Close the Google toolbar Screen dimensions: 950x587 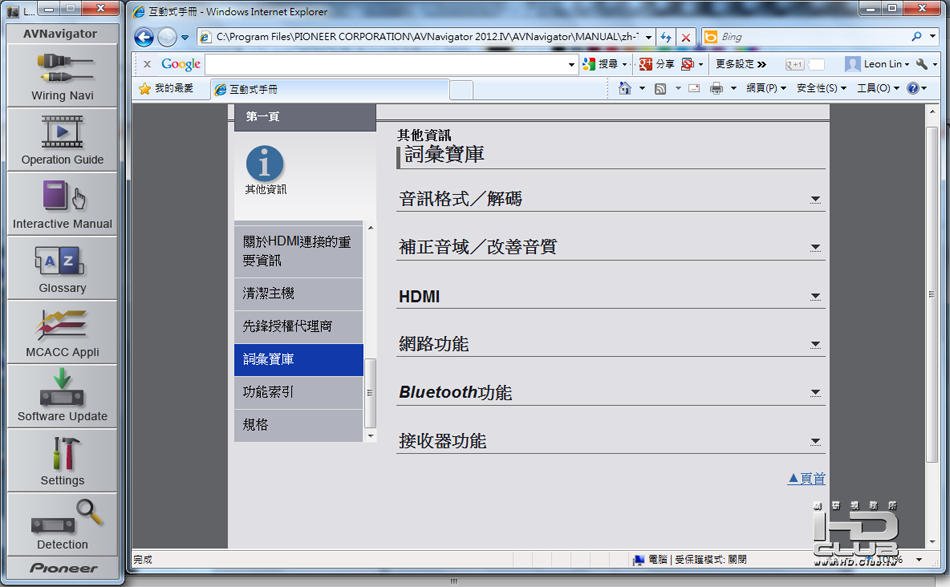147,64
